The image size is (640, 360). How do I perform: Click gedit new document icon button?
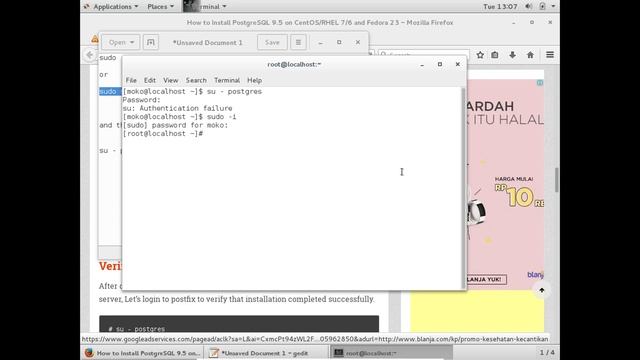tap(151, 42)
